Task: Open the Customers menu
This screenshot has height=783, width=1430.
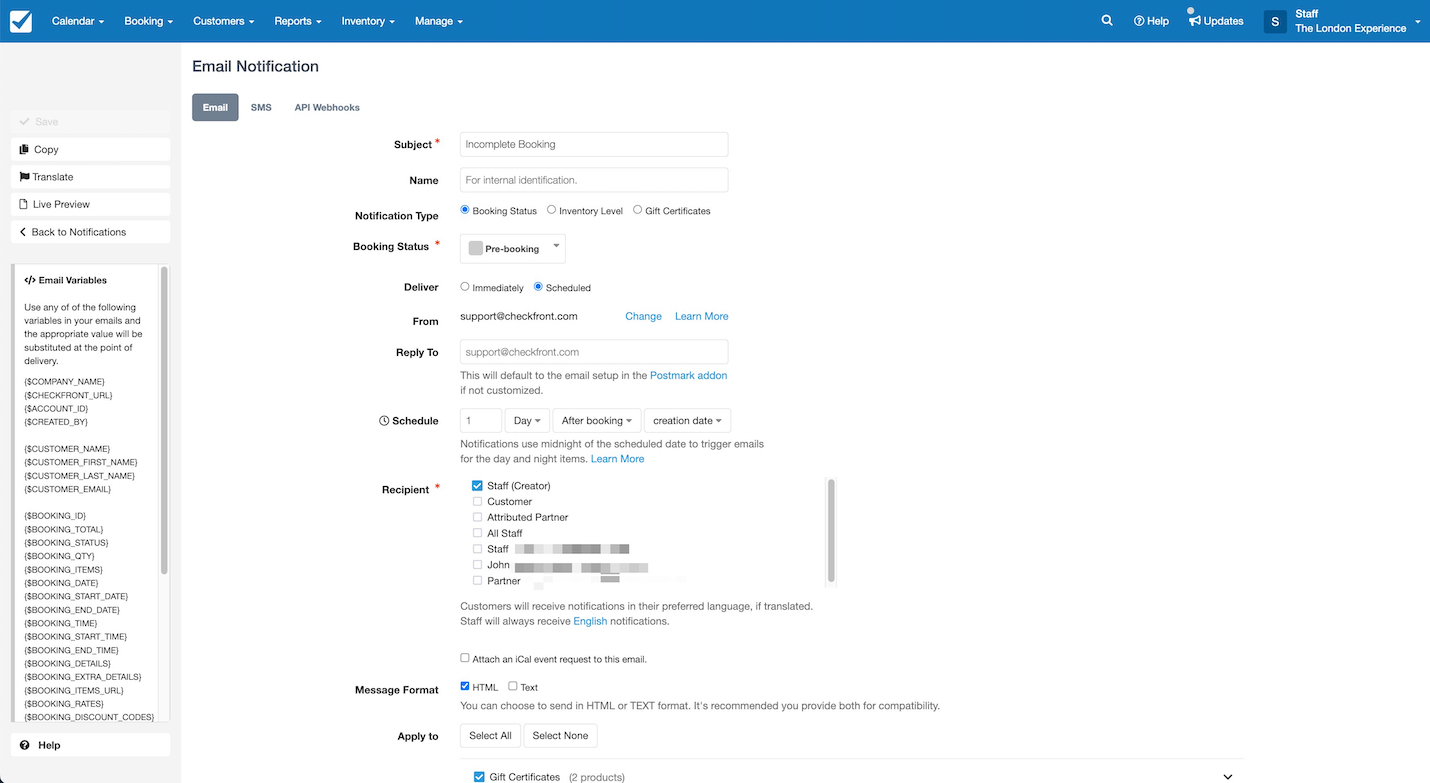Action: click(223, 21)
